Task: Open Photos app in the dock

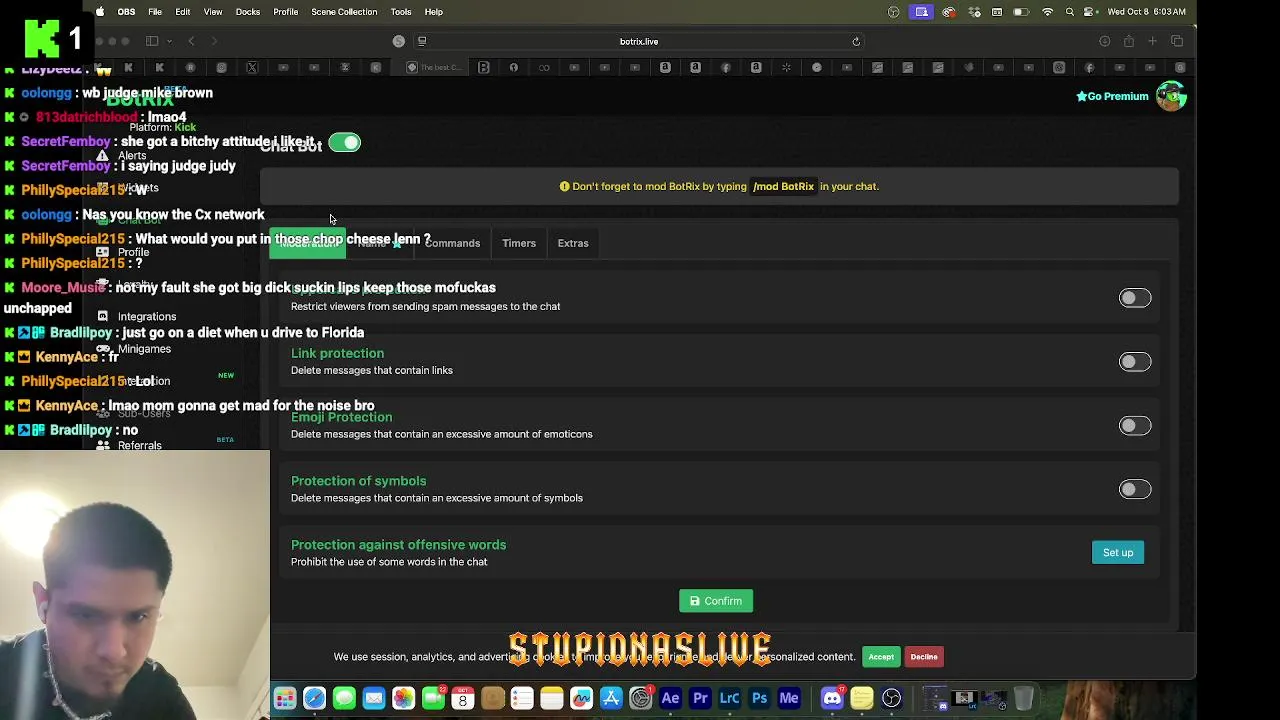Action: click(x=403, y=698)
